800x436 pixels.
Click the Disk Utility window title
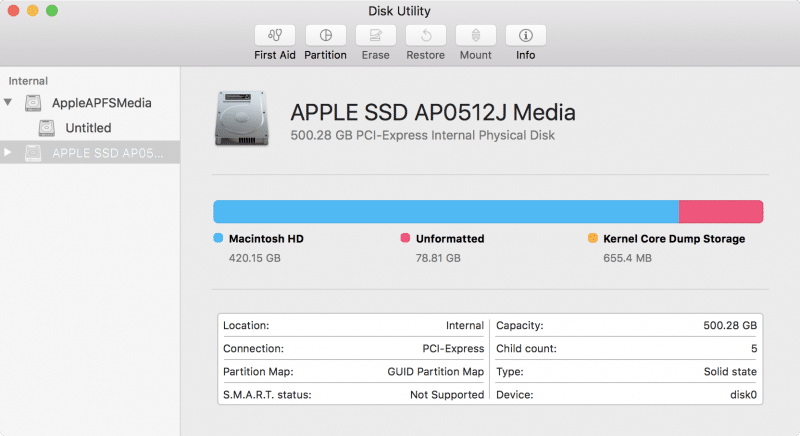click(x=399, y=11)
